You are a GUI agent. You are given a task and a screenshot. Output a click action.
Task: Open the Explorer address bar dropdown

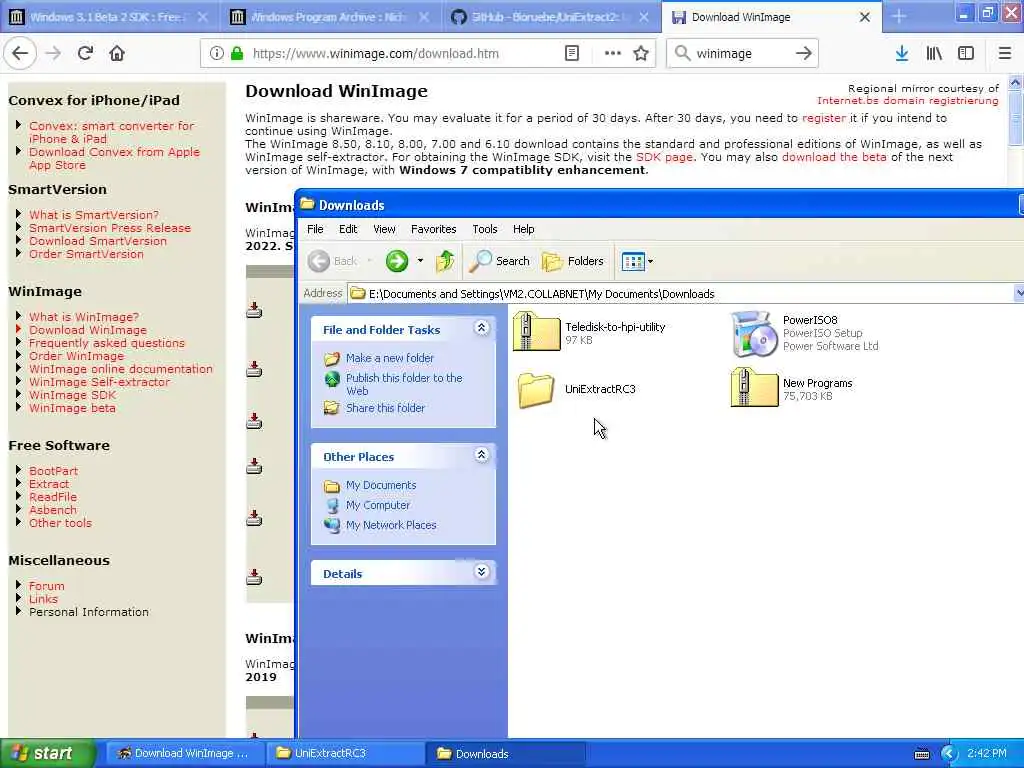1019,293
